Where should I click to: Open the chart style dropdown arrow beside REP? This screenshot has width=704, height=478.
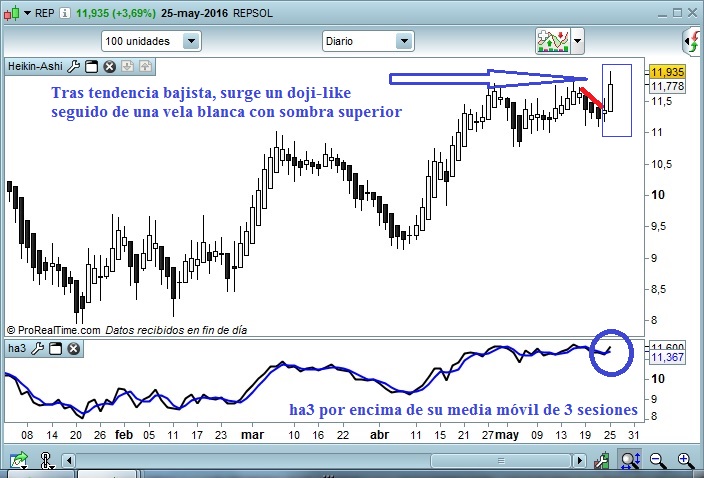[27, 13]
